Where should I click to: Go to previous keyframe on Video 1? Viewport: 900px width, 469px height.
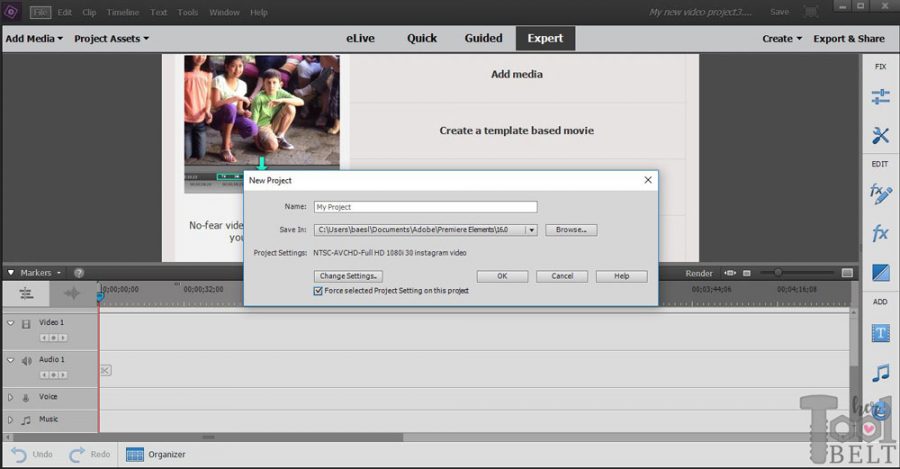coord(44,338)
